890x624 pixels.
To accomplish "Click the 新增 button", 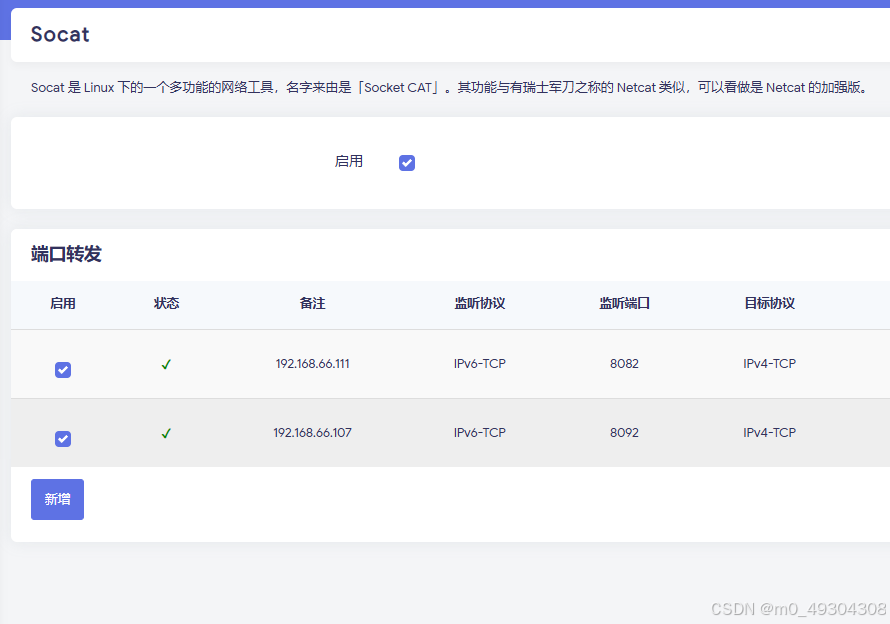I will [57, 499].
